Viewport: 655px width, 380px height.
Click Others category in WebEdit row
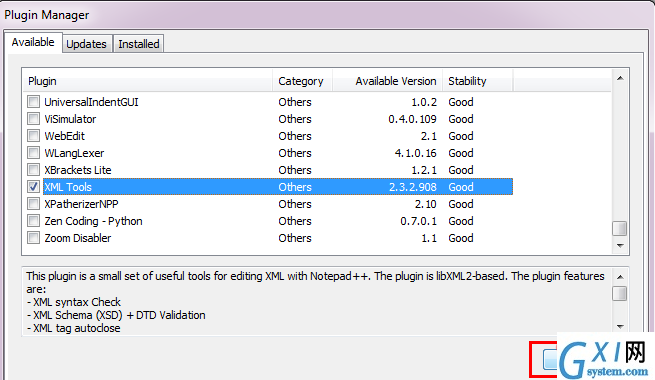[x=295, y=136]
